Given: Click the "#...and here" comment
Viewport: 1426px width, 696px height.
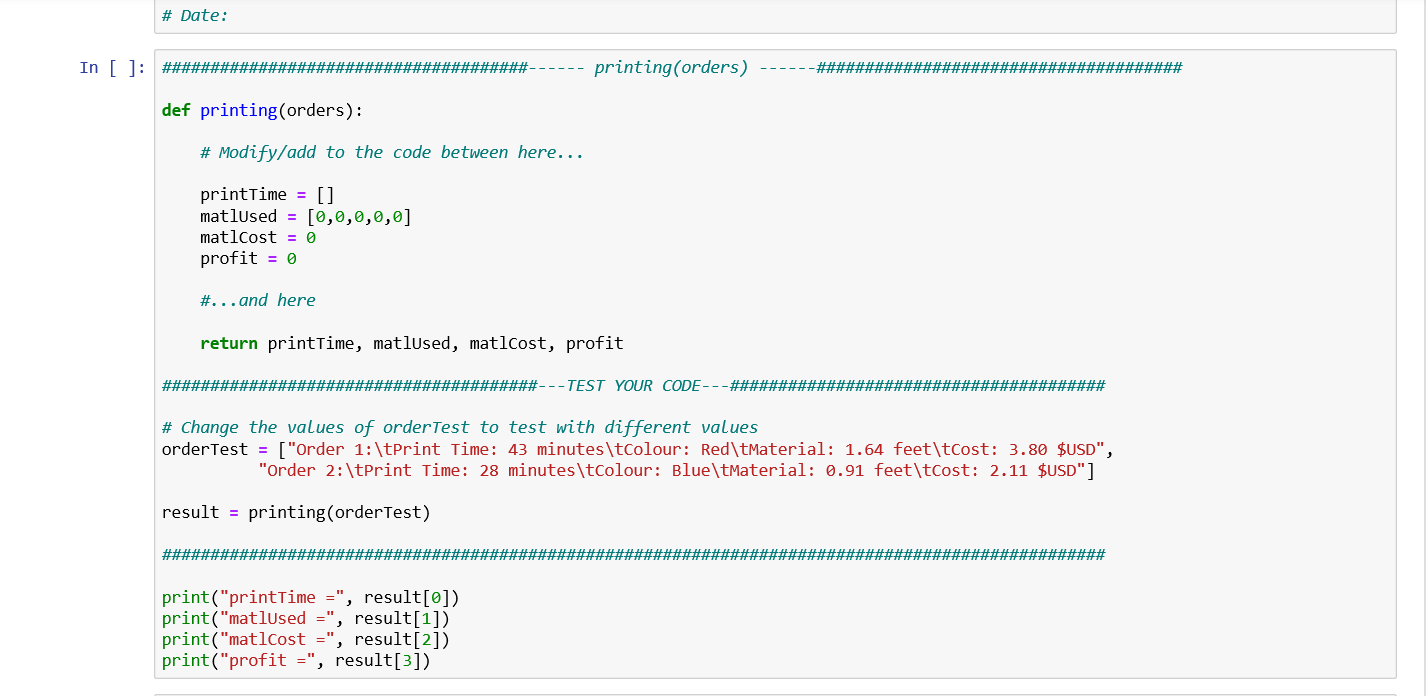Looking at the screenshot, I should (x=258, y=301).
